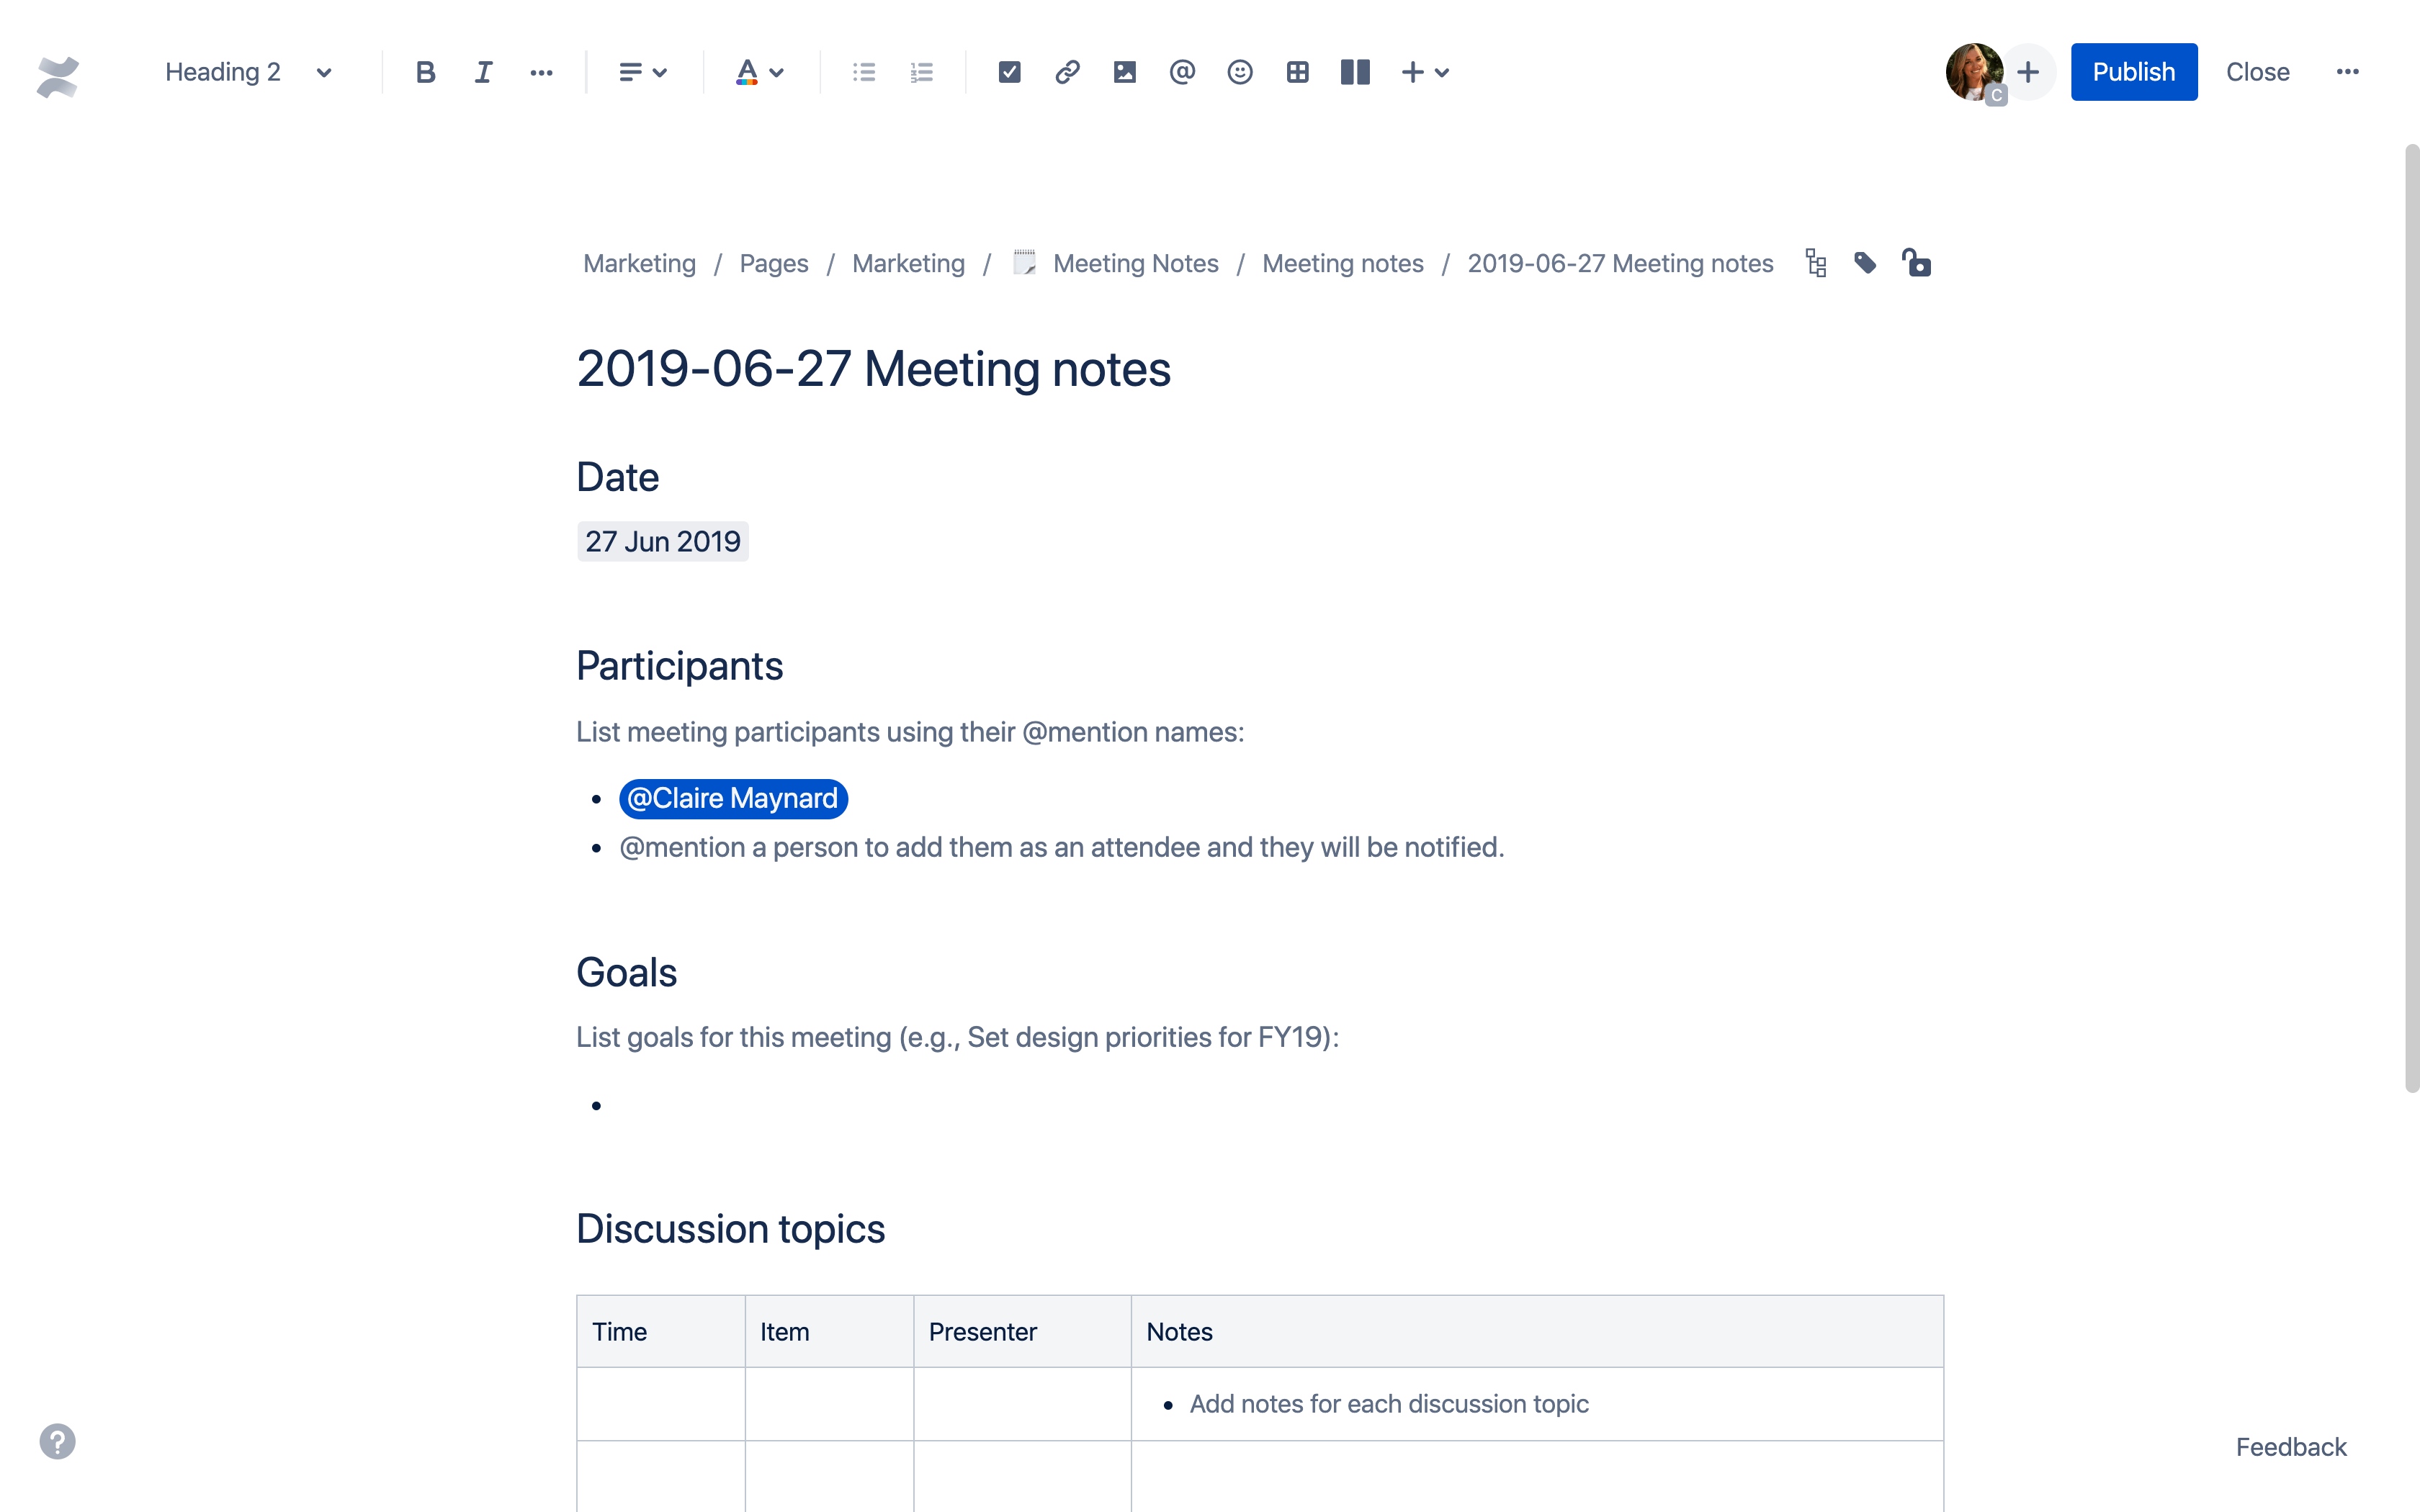Expand the text alignment dropdown
Screen dimensions: 2420x1512
tap(642, 72)
